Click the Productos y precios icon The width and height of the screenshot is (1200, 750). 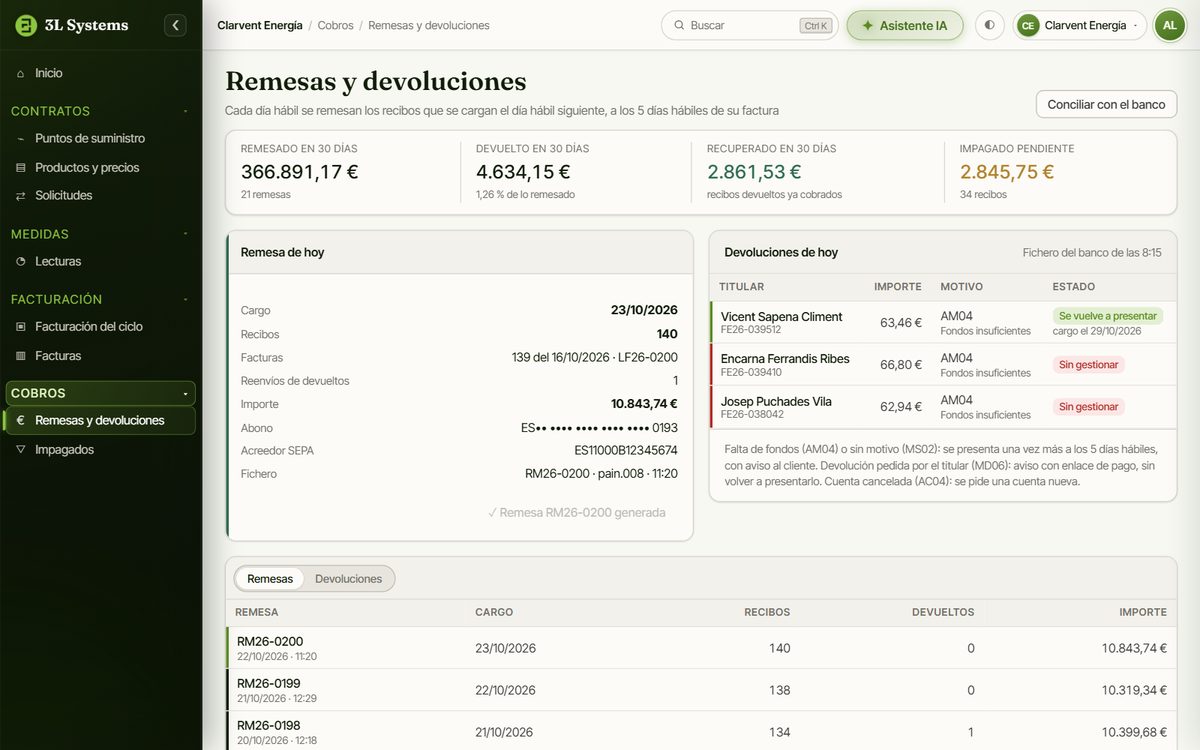coord(21,168)
